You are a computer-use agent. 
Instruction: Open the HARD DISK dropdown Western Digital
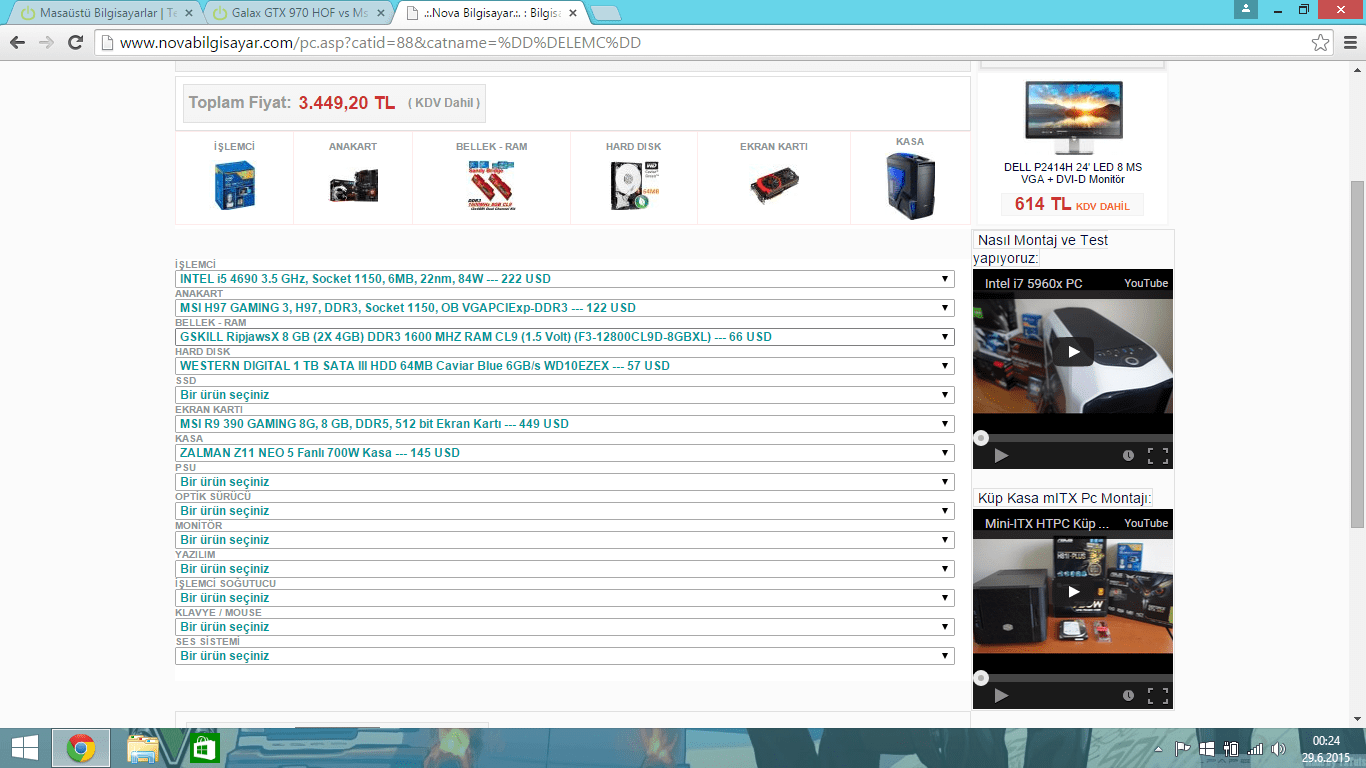pos(565,366)
